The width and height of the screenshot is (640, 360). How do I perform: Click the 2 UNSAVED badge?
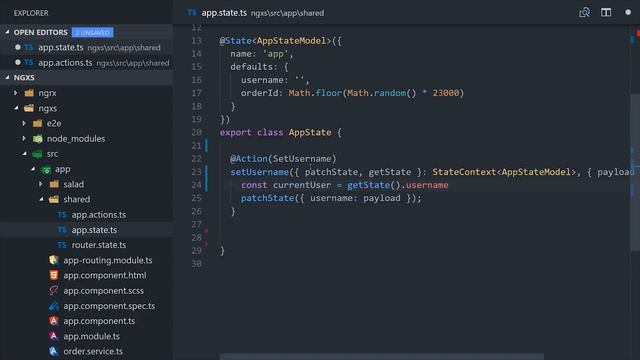(93, 32)
